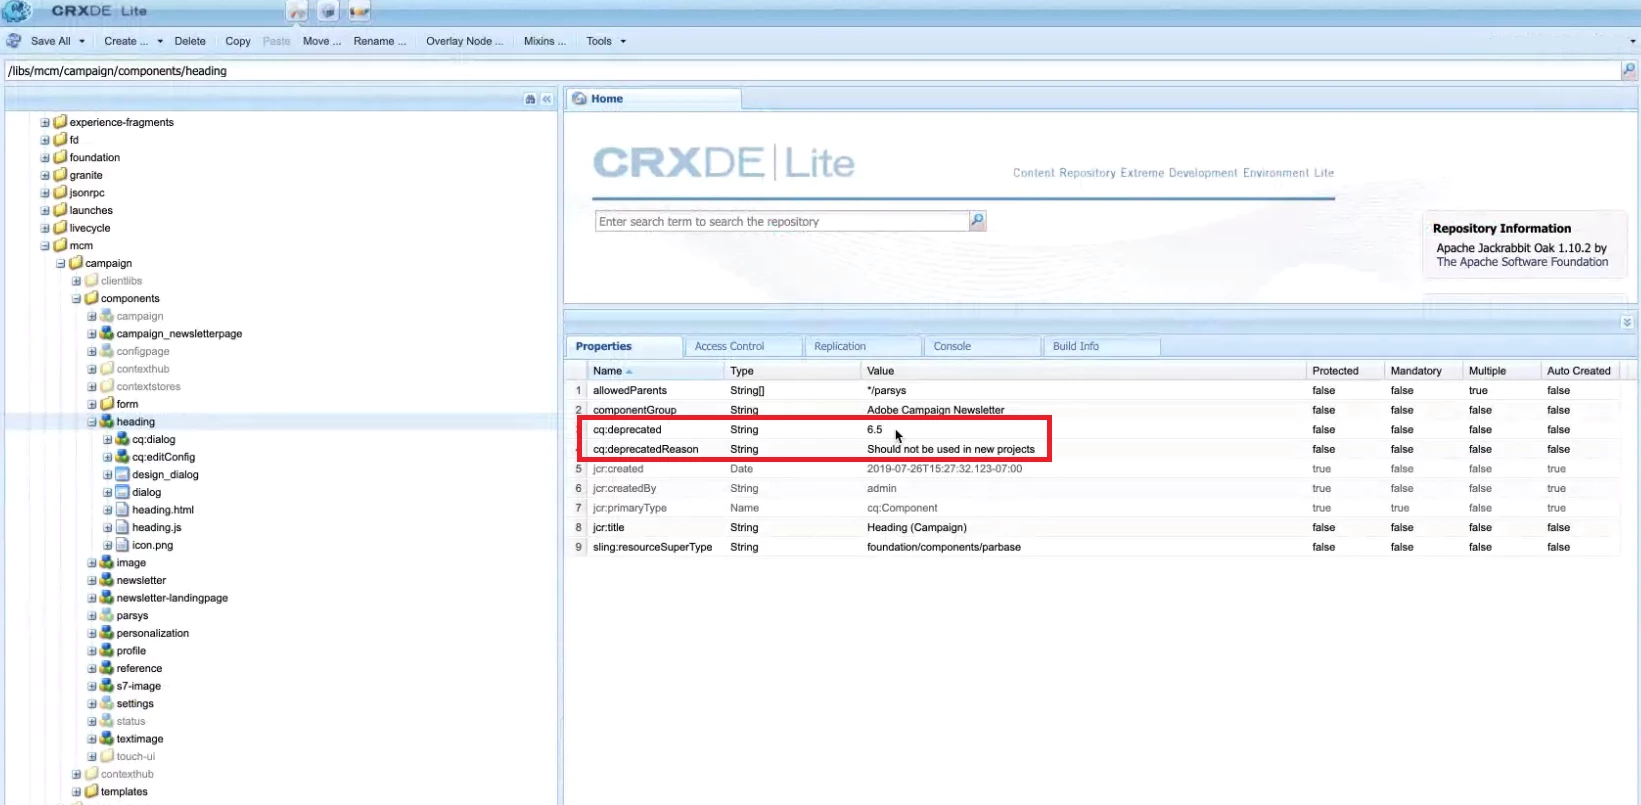Click the Move toolbar button
The image size is (1641, 805).
click(321, 41)
